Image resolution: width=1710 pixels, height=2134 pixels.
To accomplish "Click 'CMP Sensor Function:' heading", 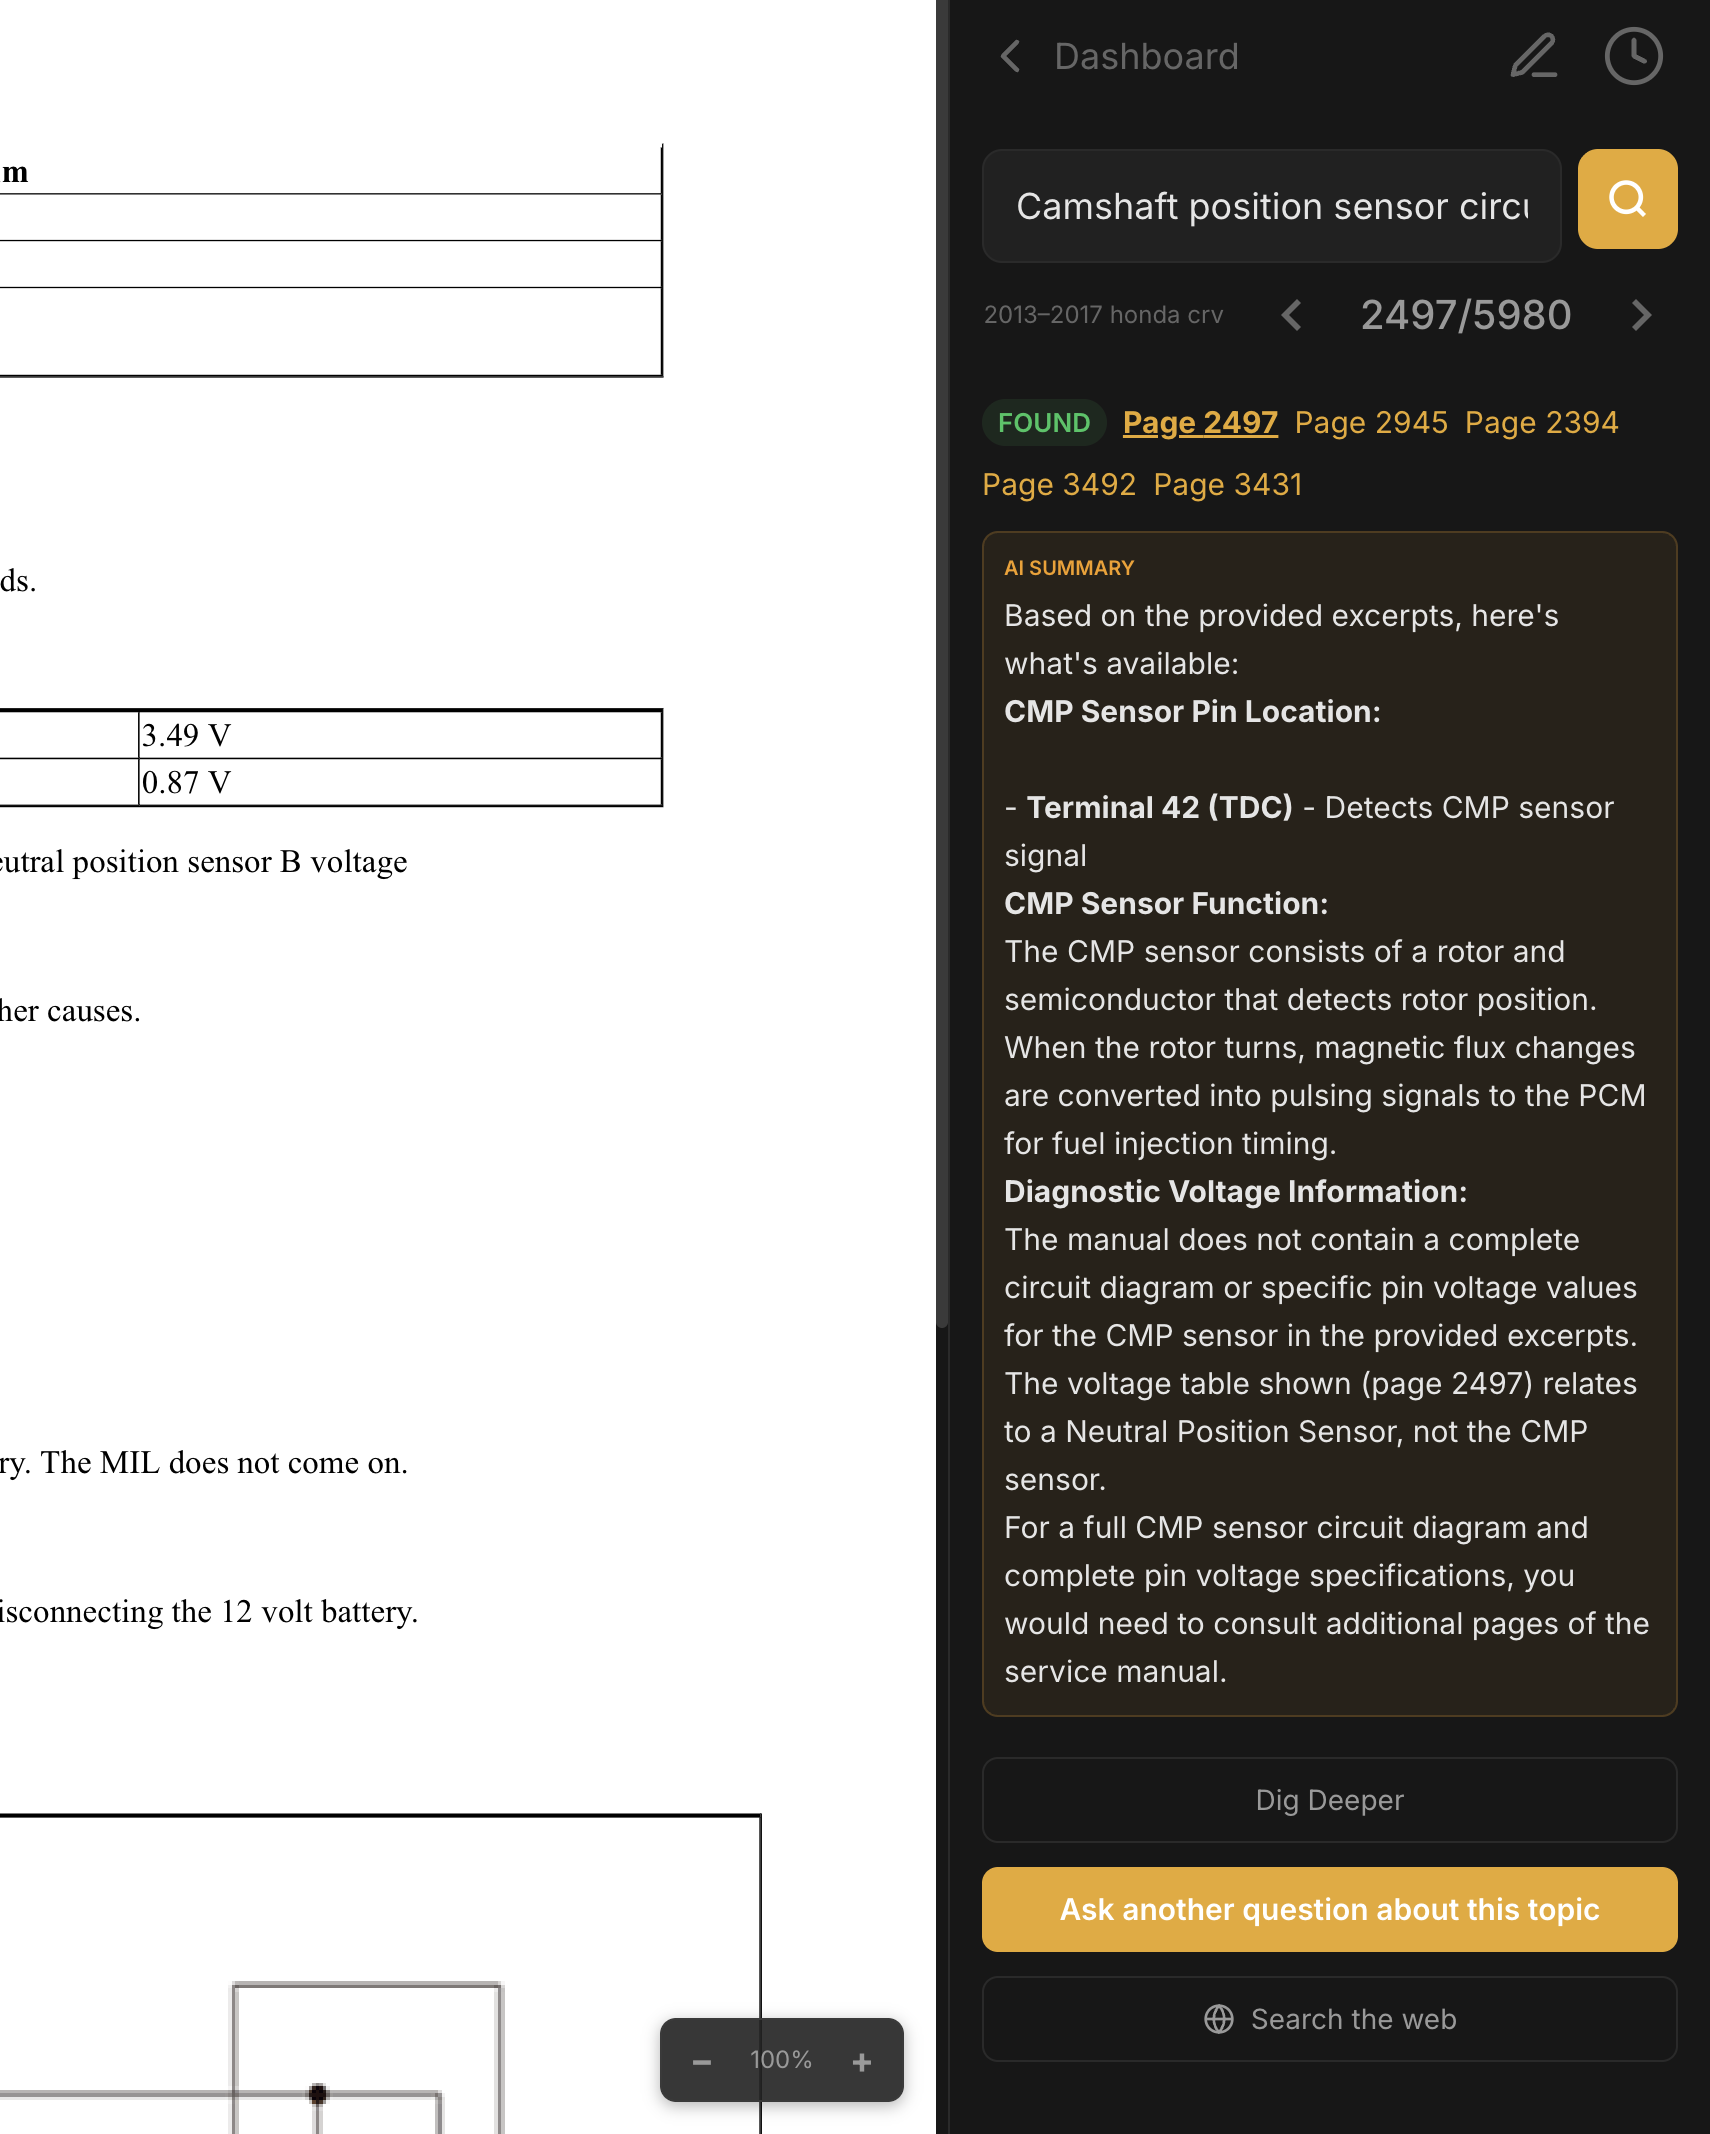I will click(1166, 903).
